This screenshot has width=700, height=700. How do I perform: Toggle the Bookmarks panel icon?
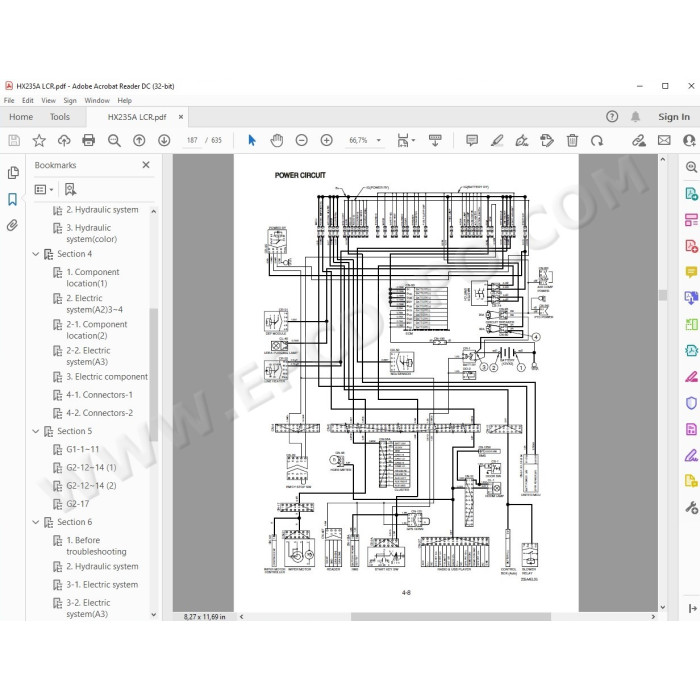click(x=12, y=199)
